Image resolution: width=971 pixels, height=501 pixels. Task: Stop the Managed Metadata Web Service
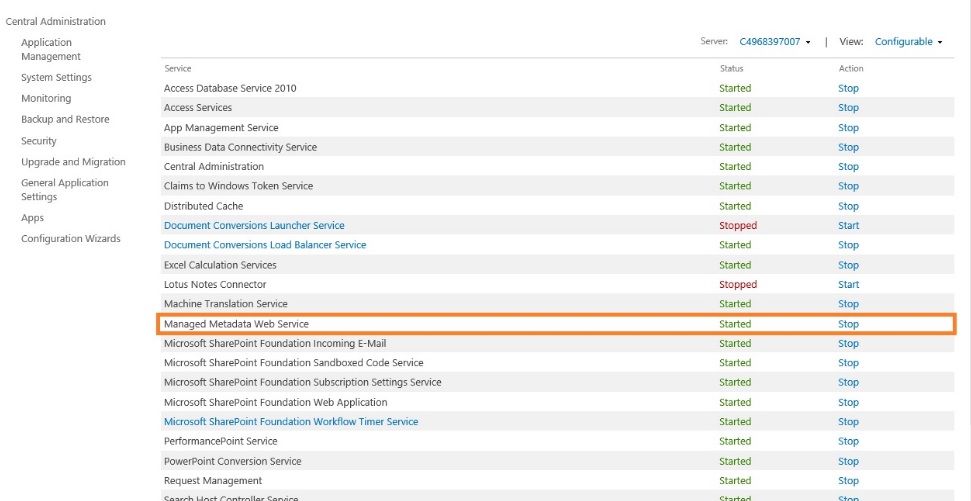(x=848, y=324)
